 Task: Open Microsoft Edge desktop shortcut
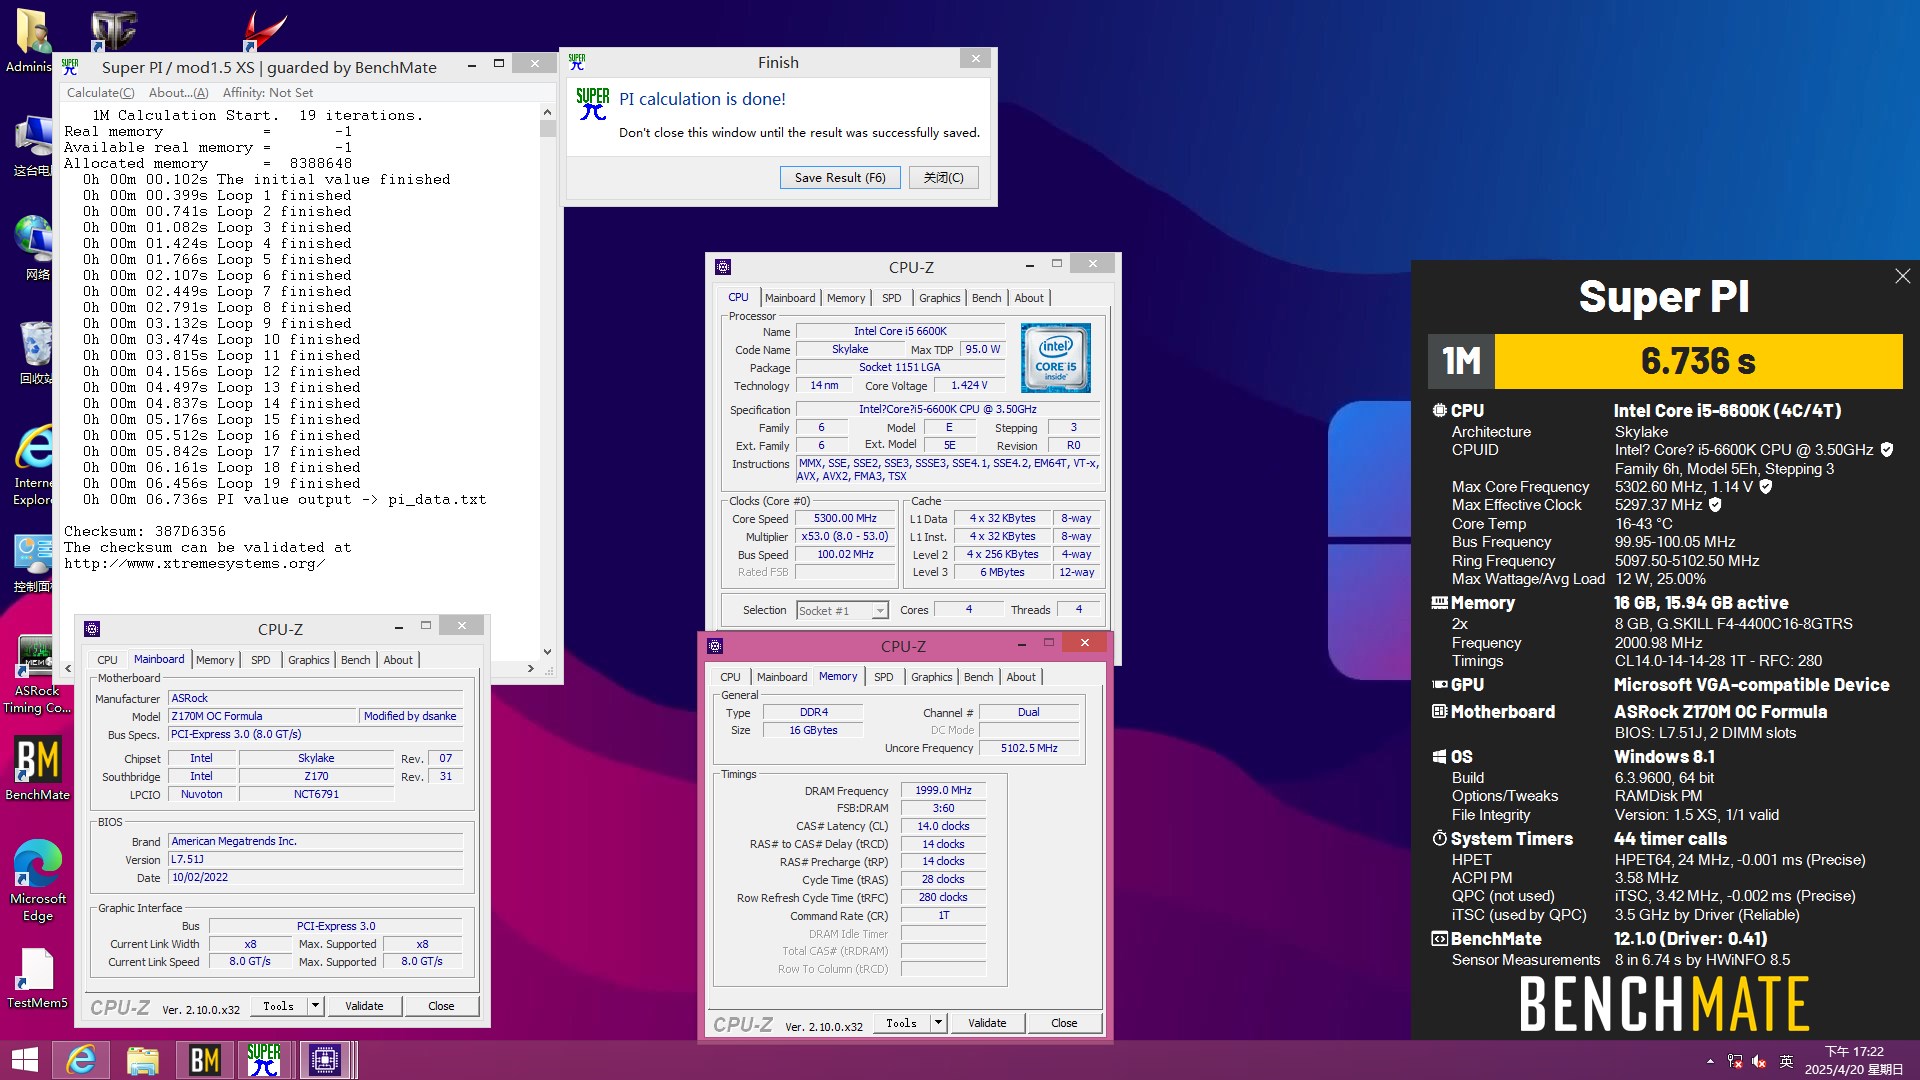tap(37, 880)
